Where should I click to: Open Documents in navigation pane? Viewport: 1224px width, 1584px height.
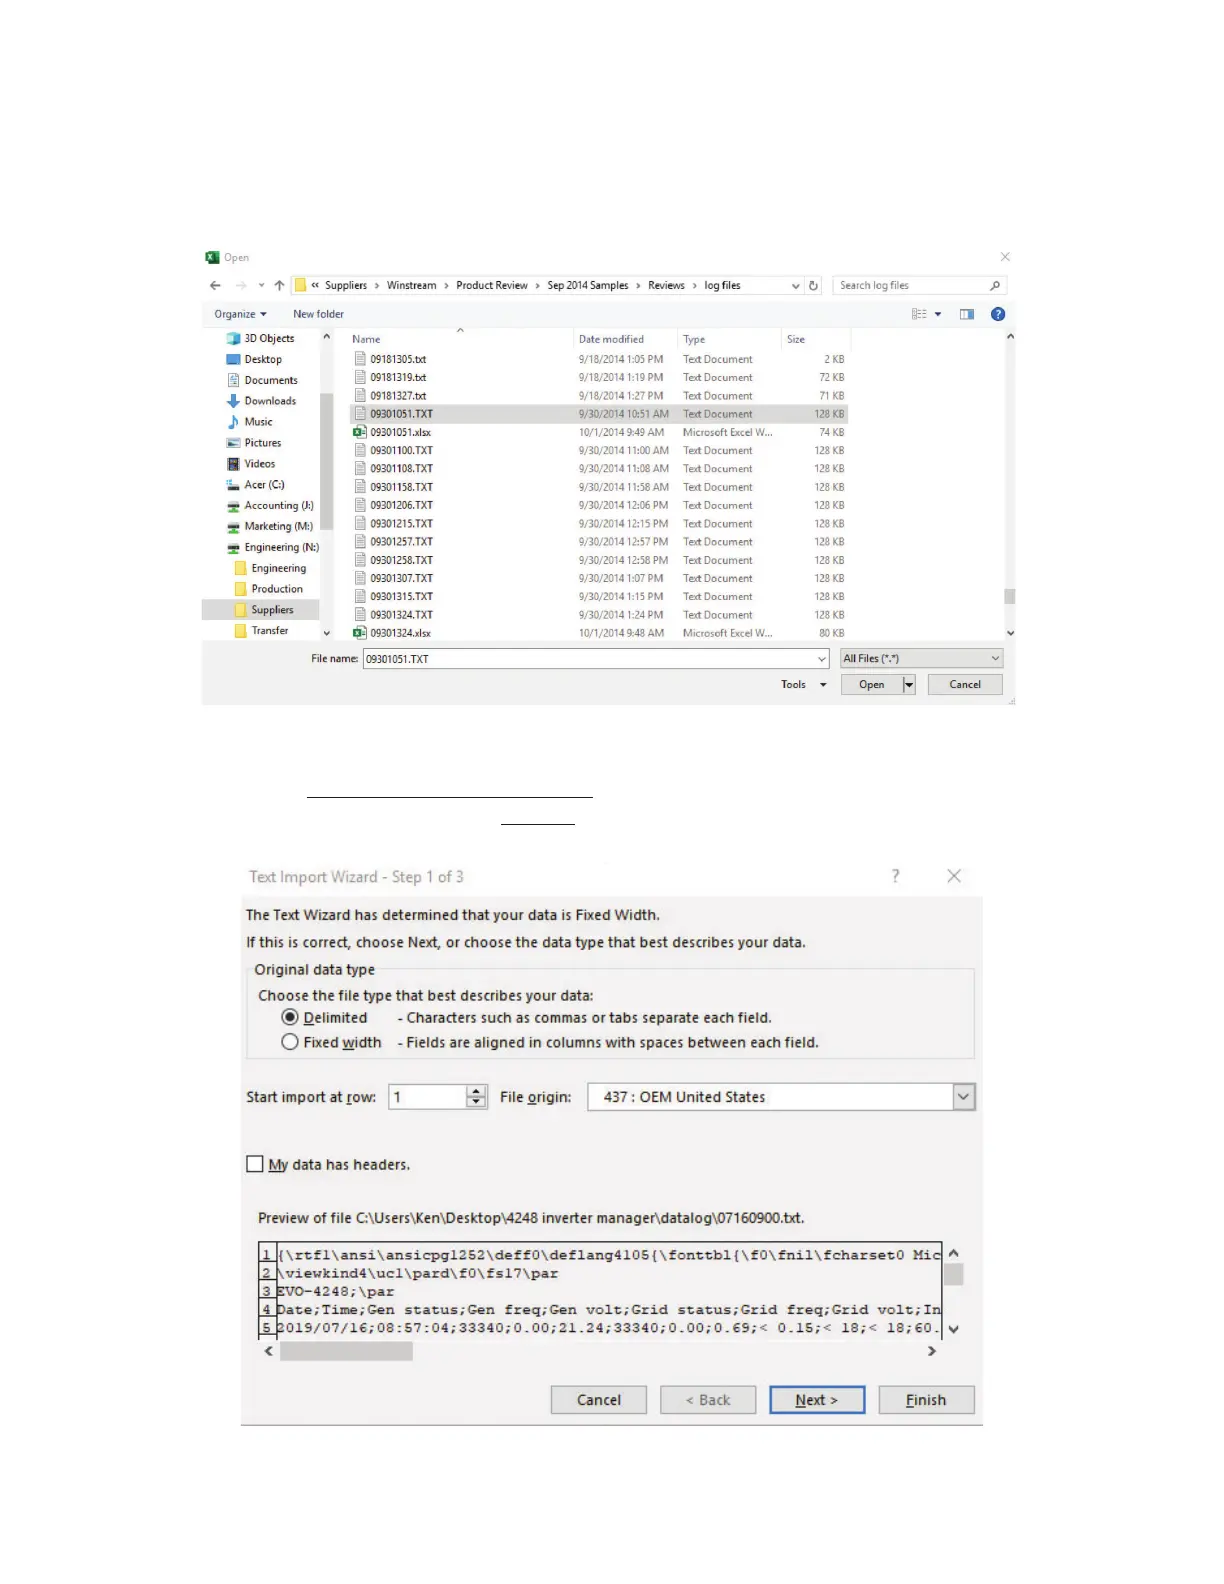262,380
